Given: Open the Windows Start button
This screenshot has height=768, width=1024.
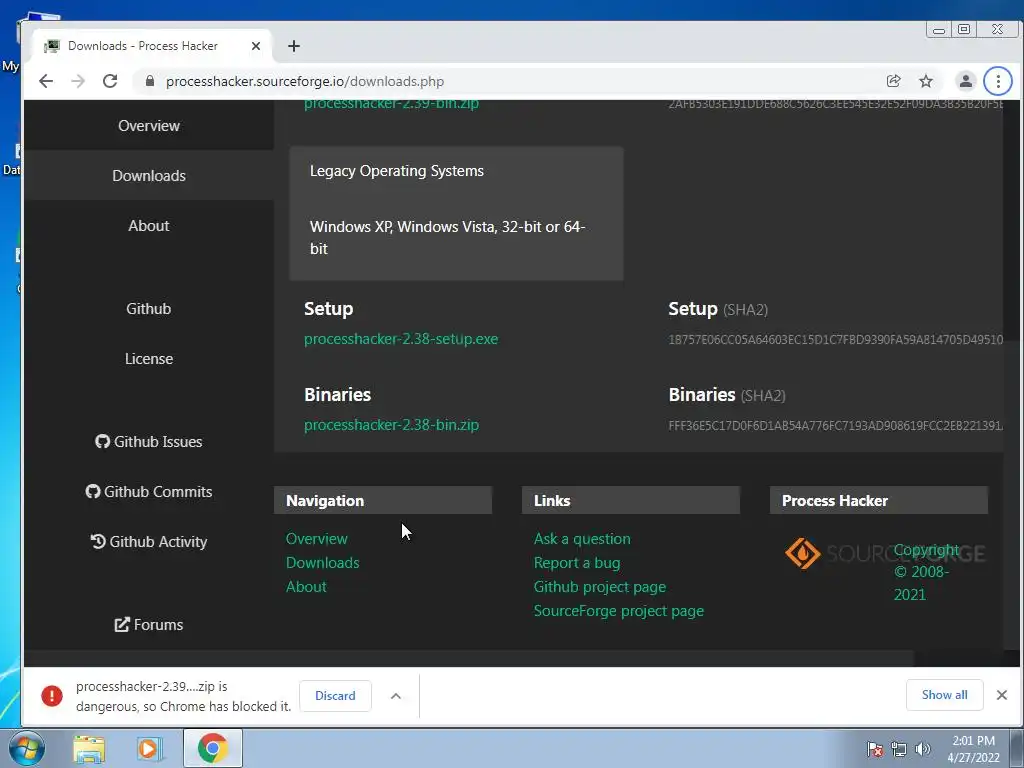Looking at the screenshot, I should (27, 748).
